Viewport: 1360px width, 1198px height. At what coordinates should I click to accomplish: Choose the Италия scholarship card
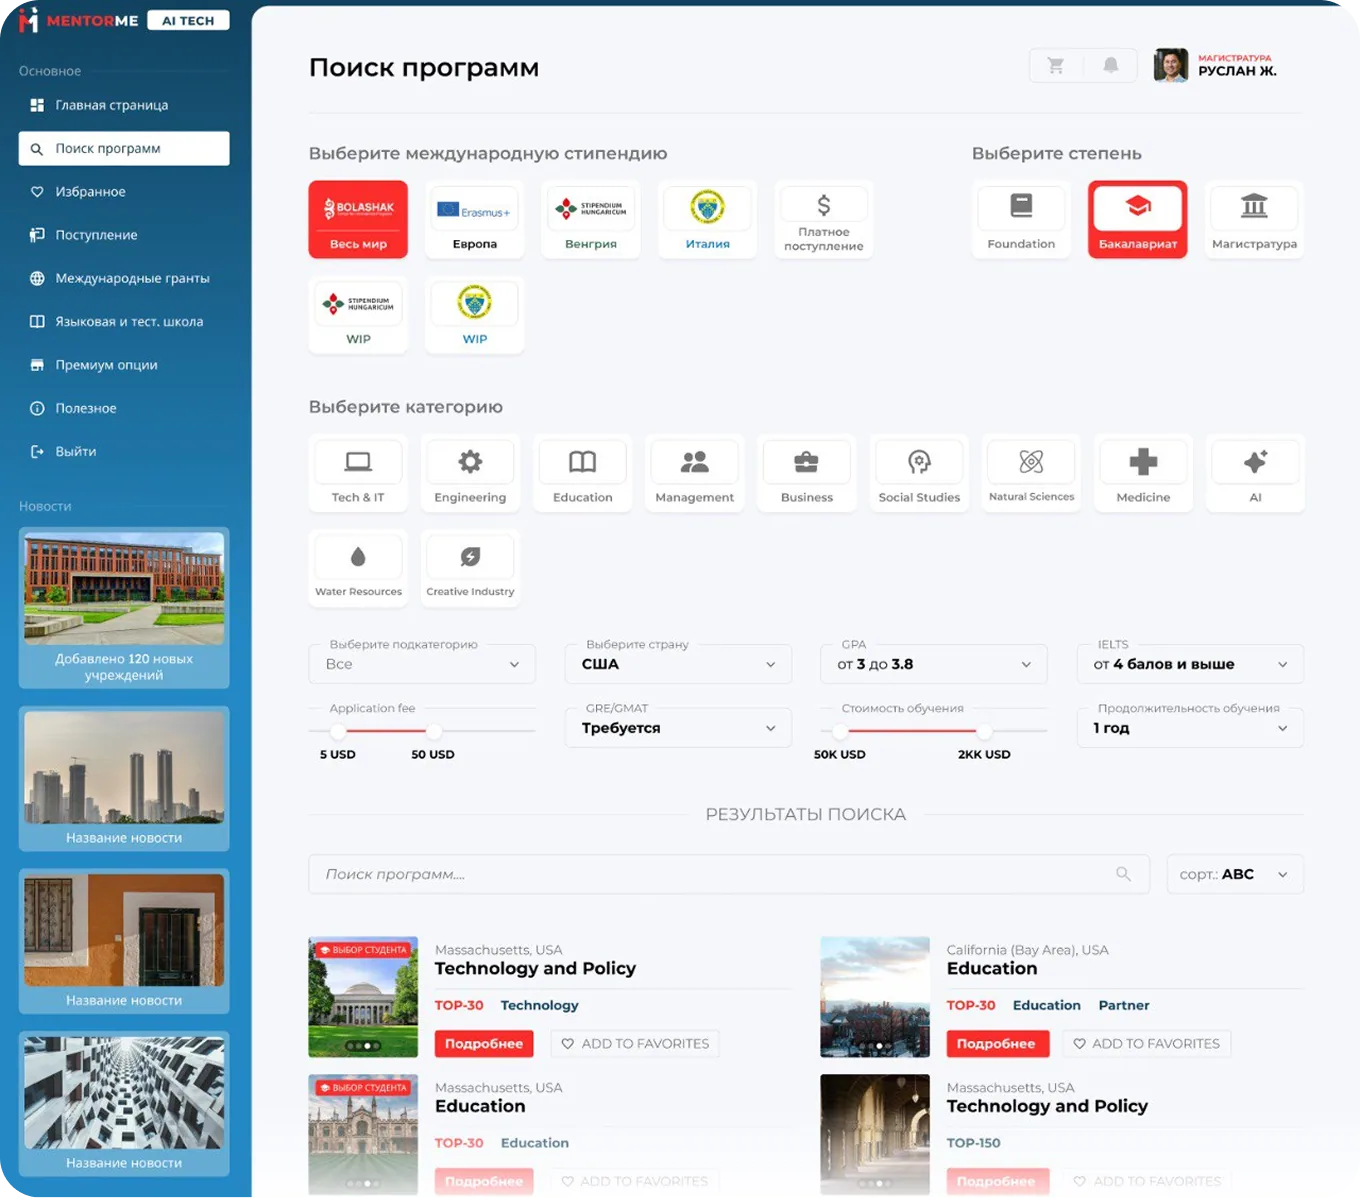[x=707, y=219]
